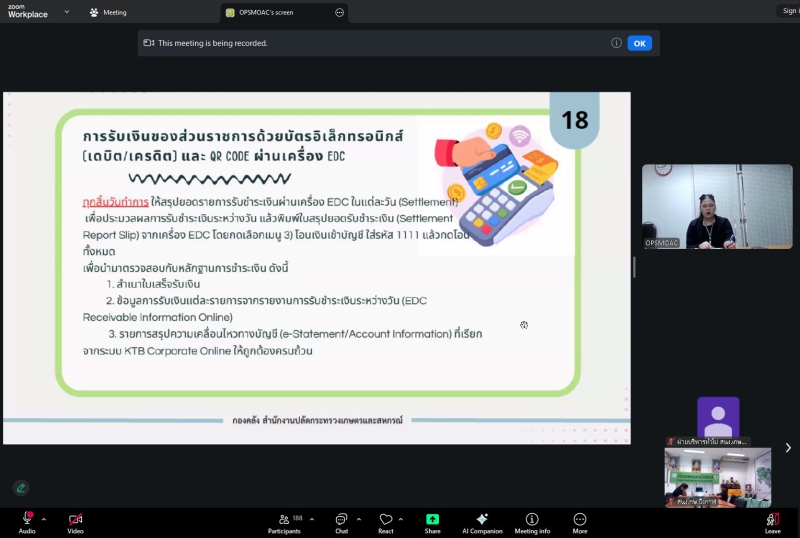Click the Leave meeting button
800x538 pixels.
(x=772, y=519)
